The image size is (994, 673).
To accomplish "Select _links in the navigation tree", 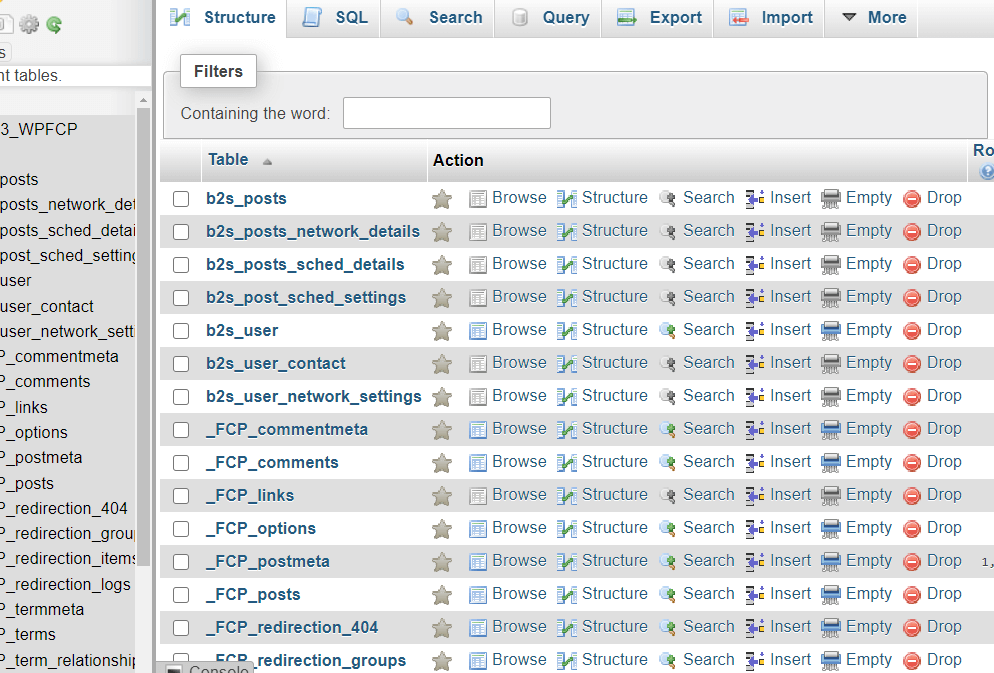I will (x=24, y=407).
